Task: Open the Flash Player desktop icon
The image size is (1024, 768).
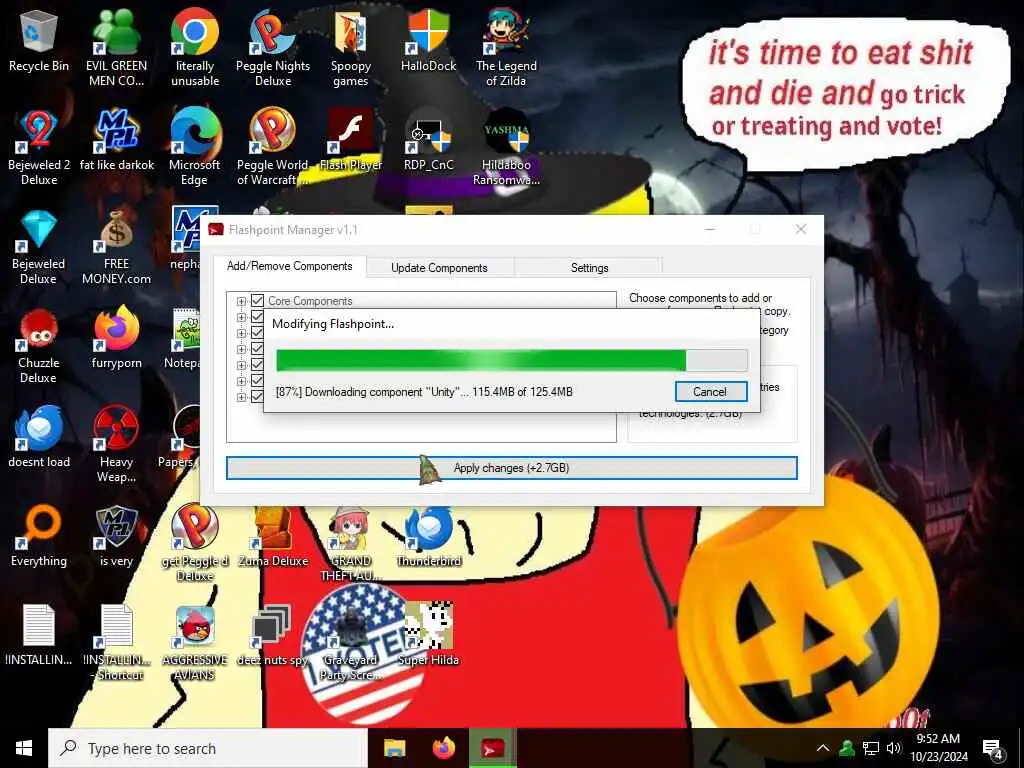Action: coord(351,140)
